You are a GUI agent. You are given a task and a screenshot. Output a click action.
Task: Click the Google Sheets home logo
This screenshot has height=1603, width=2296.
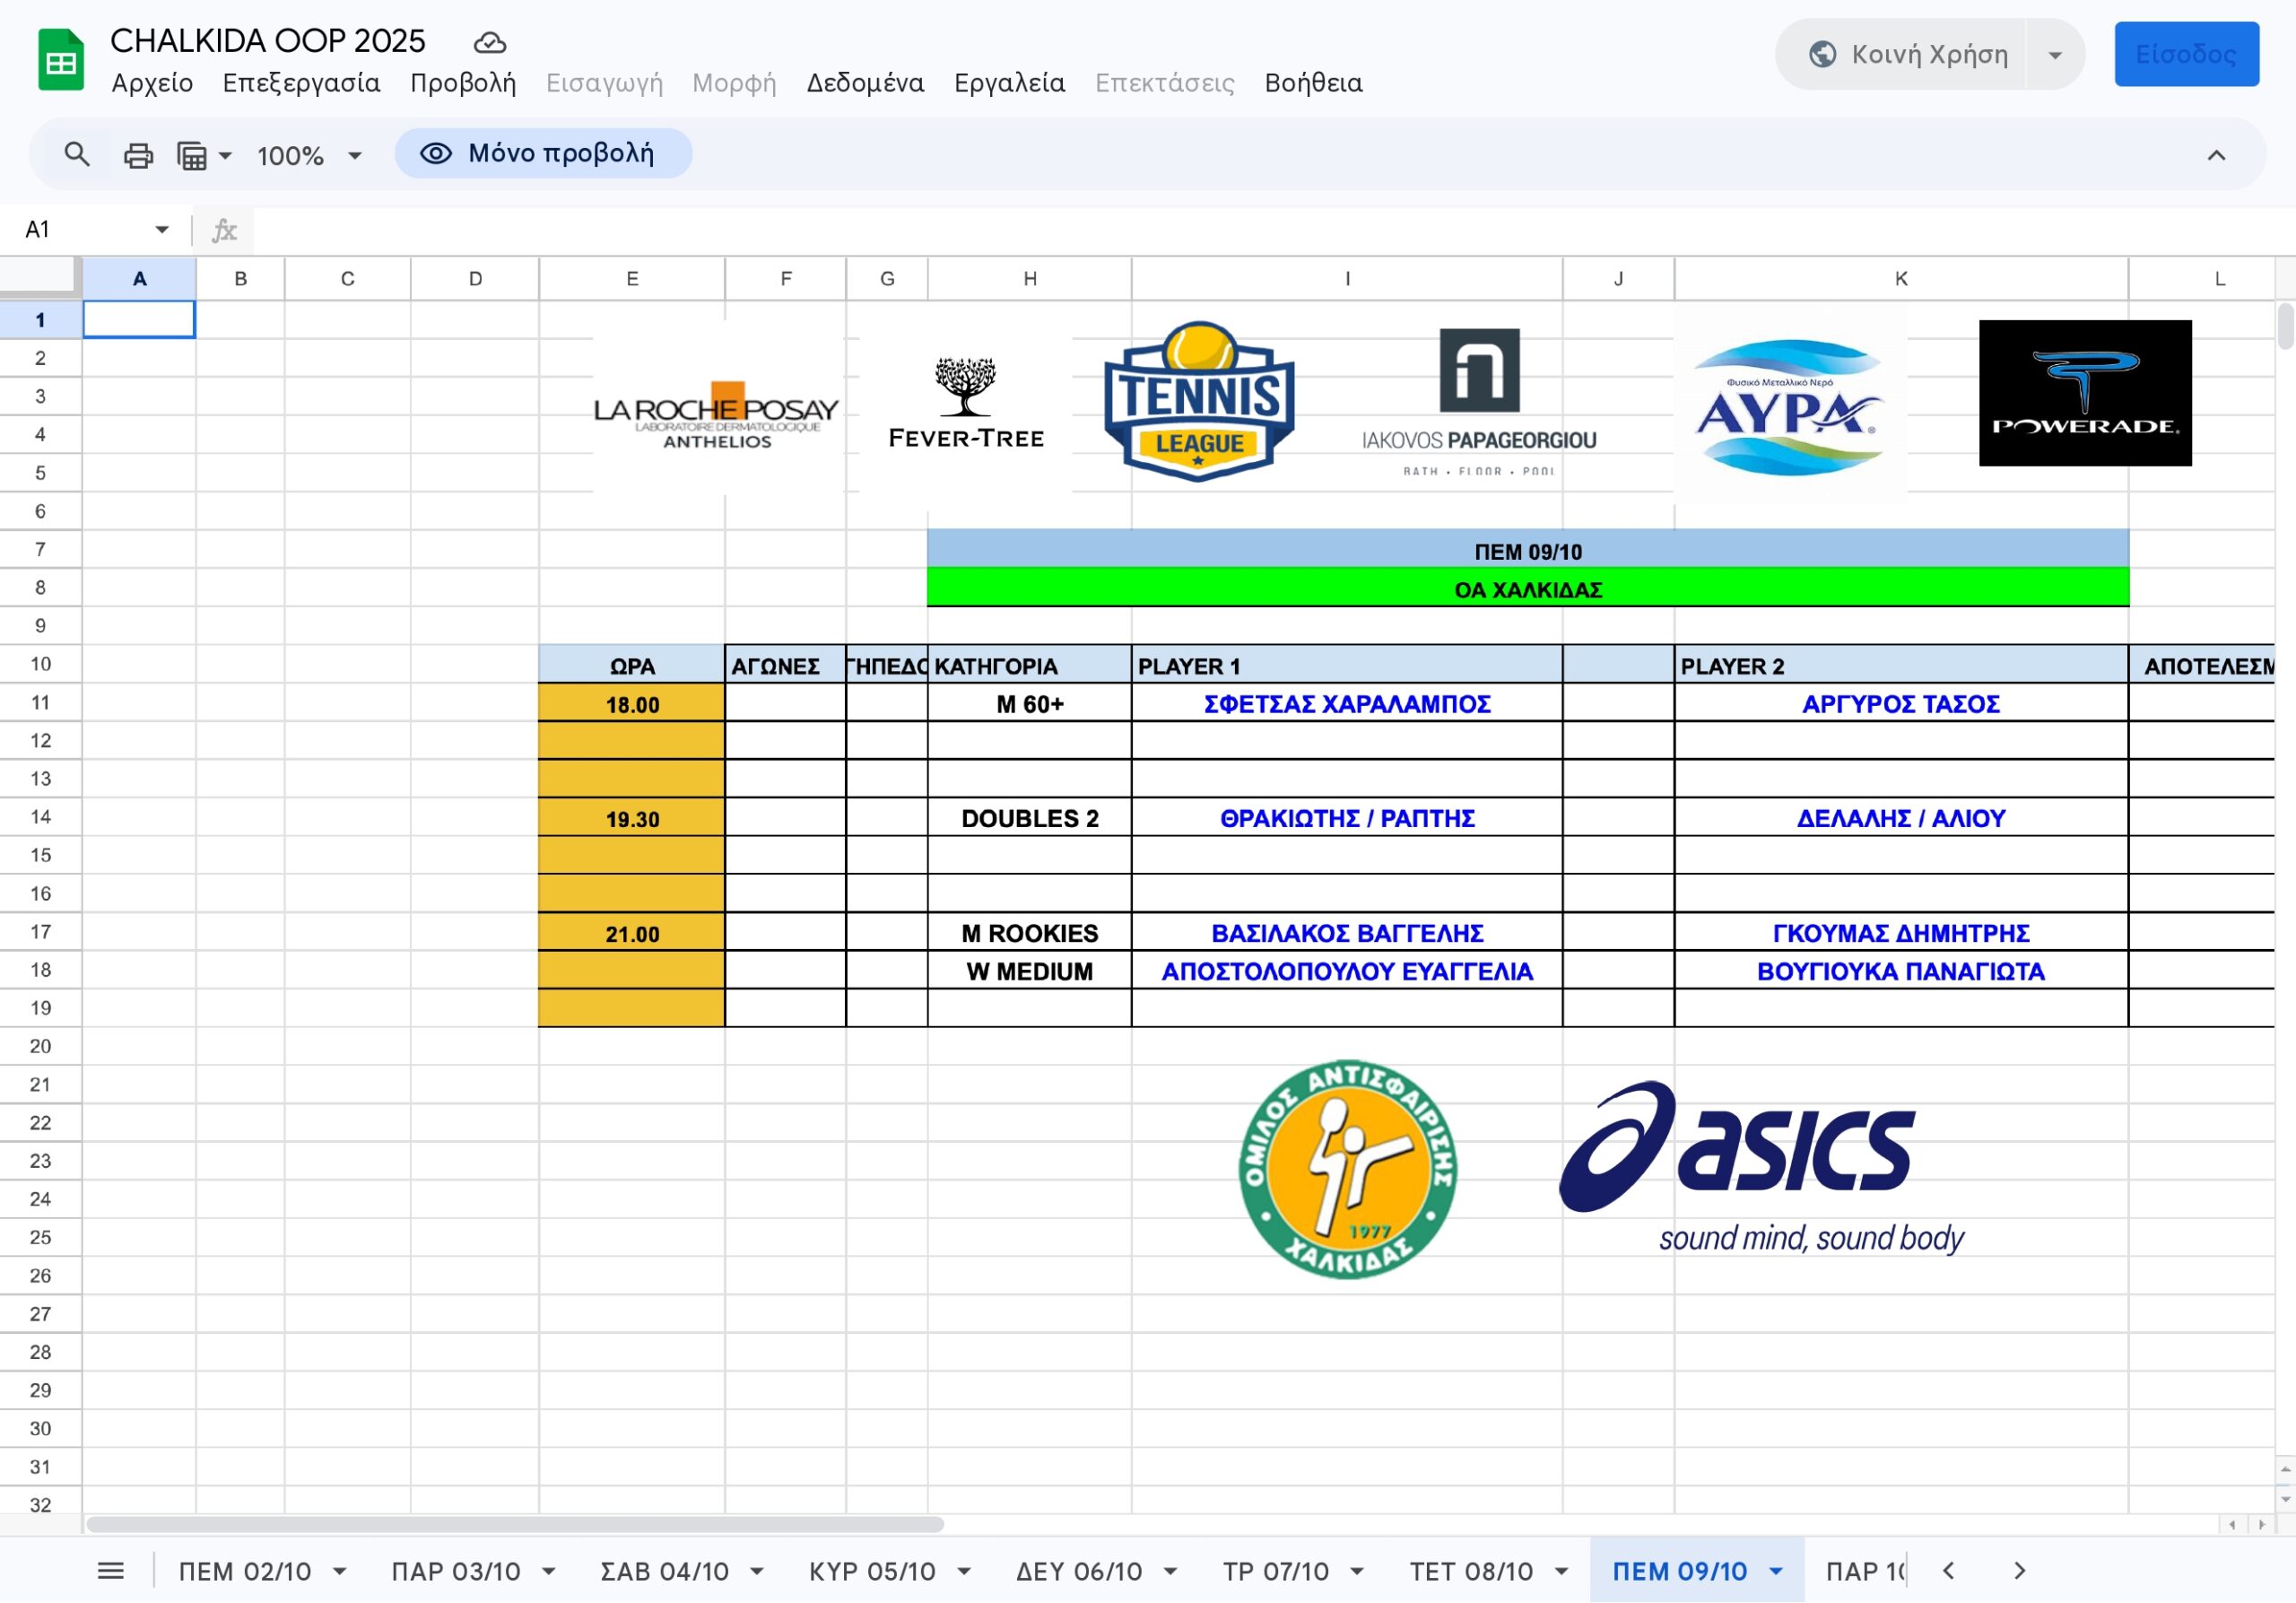click(60, 62)
